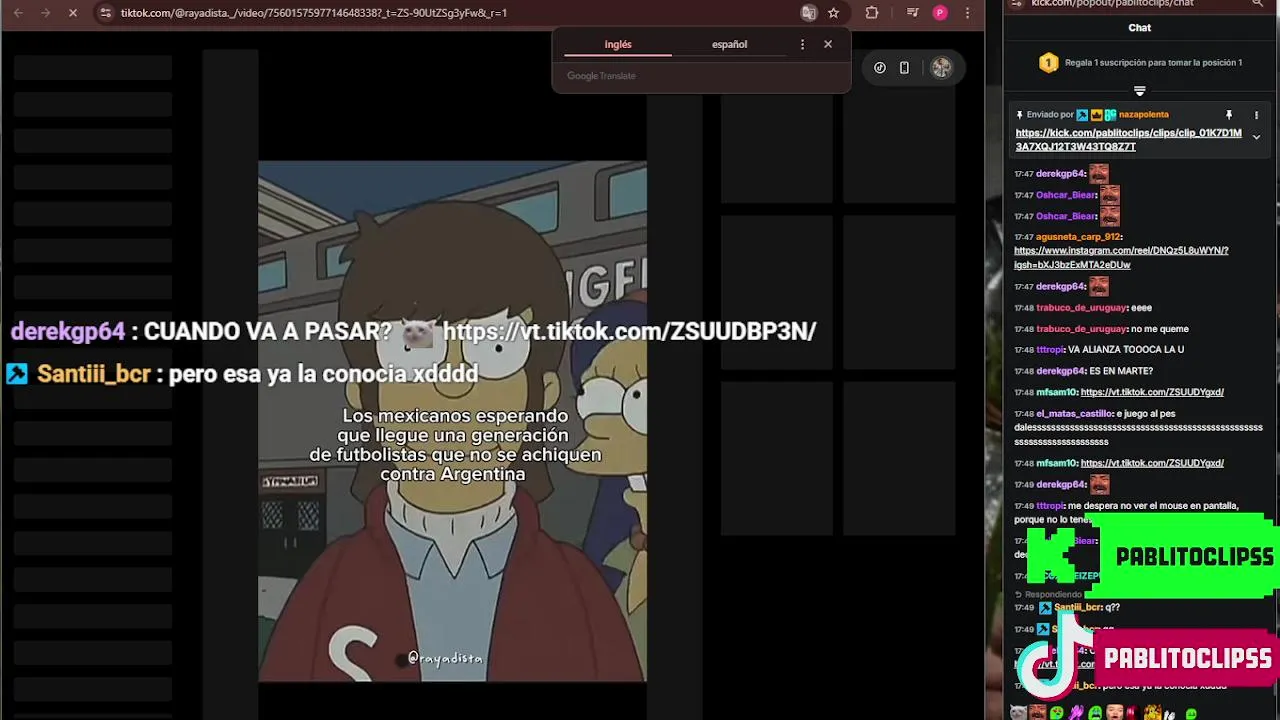The width and height of the screenshot is (1280, 720).
Task: Click the white cat emote in the emote bar
Action: (1018, 713)
